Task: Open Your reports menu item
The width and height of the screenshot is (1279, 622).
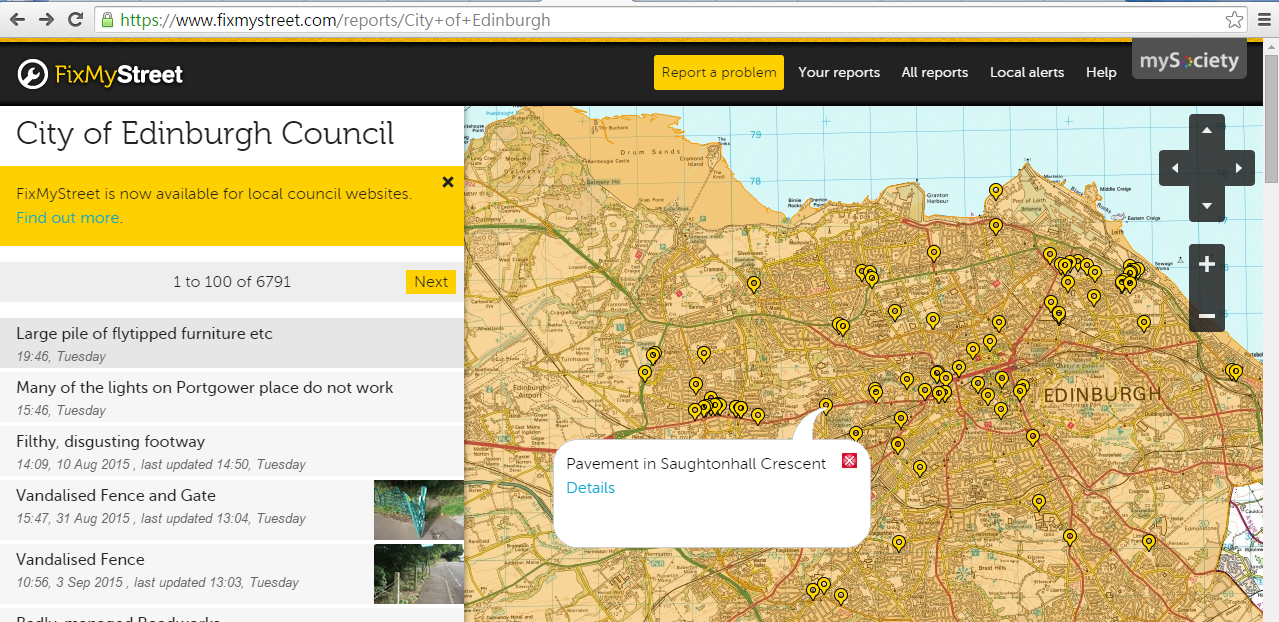Action: 839,72
